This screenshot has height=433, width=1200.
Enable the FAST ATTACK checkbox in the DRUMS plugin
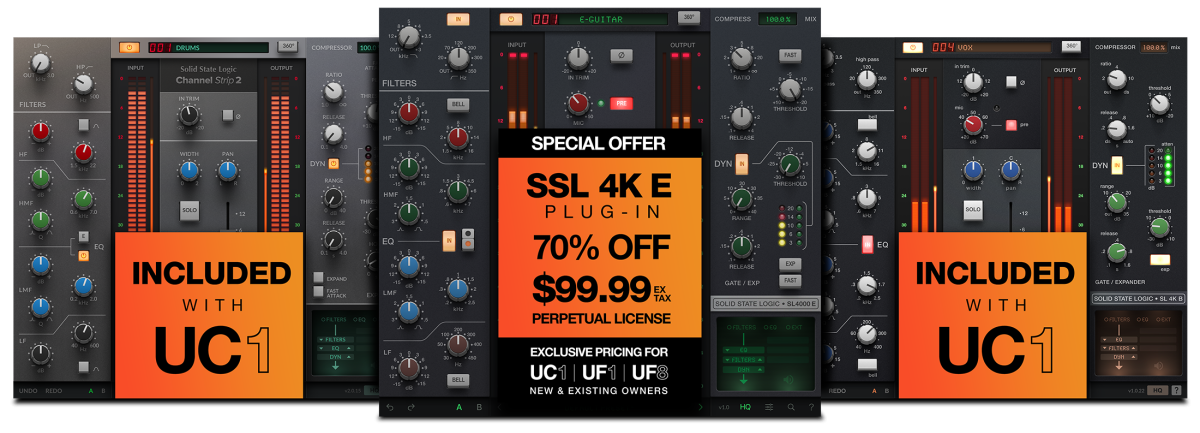click(319, 291)
